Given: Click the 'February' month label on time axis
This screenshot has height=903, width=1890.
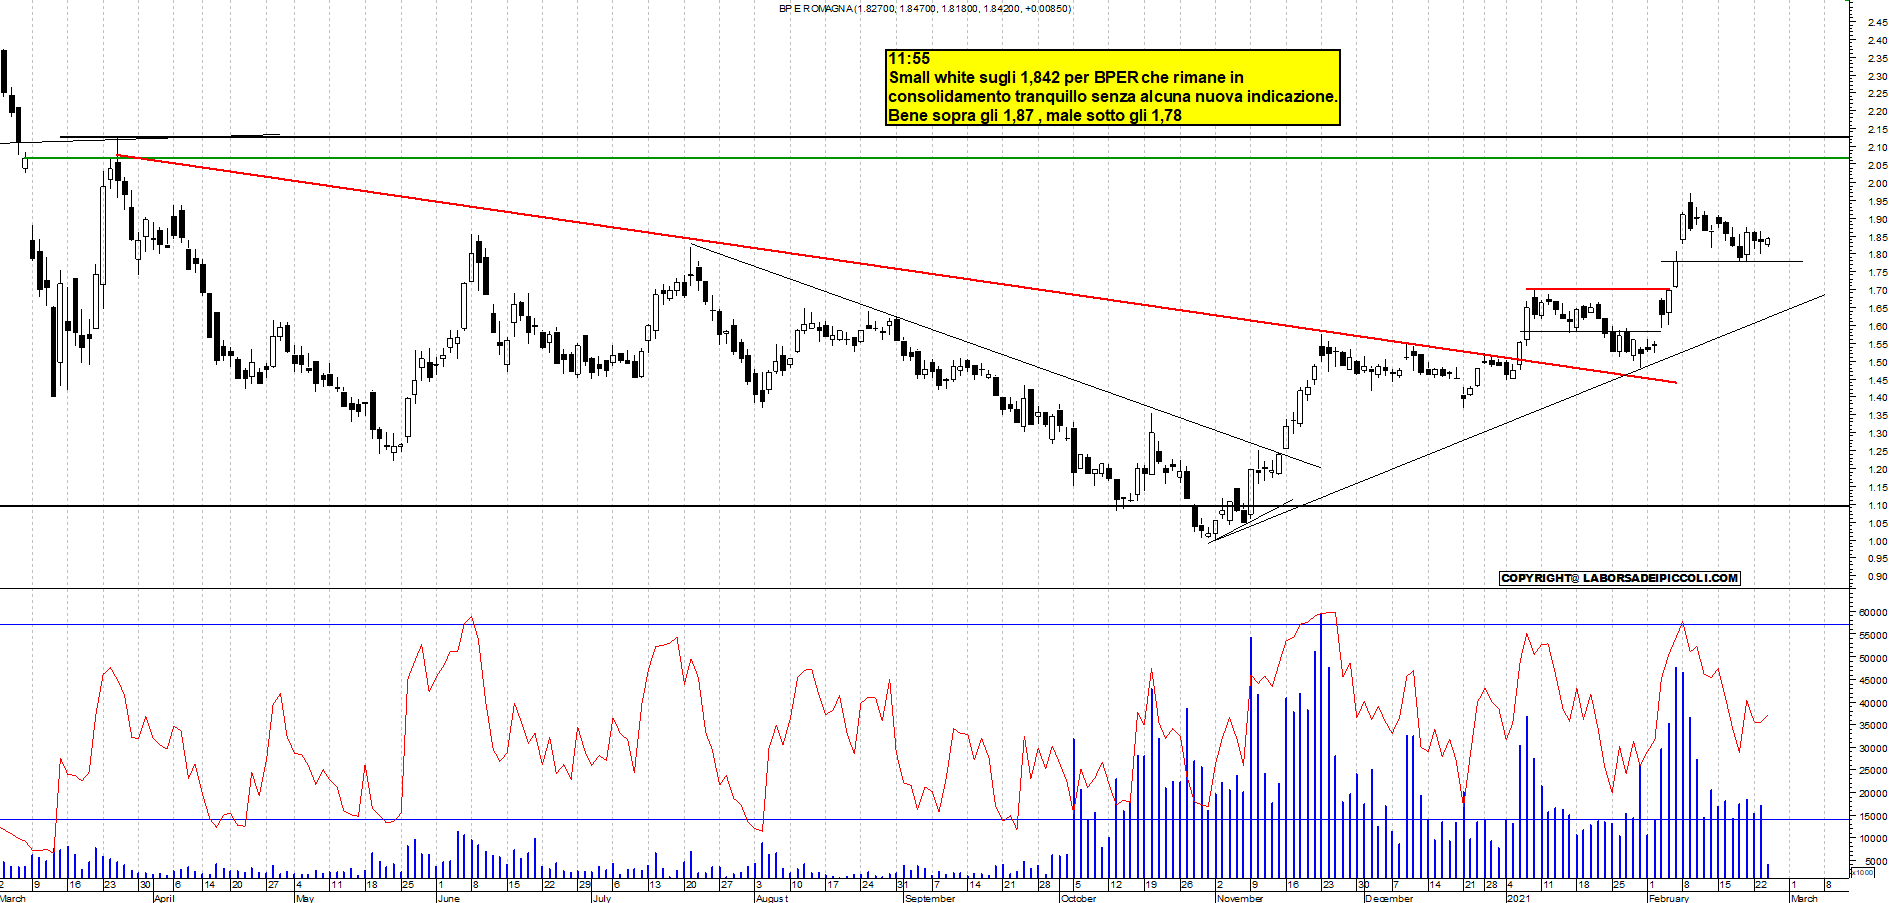Looking at the screenshot, I should (x=1668, y=898).
